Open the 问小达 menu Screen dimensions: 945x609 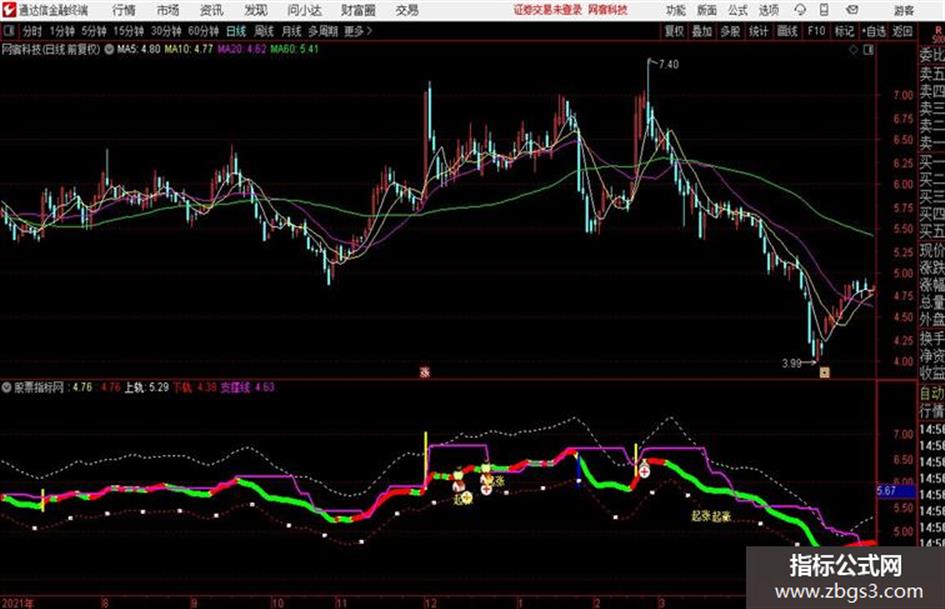click(304, 10)
